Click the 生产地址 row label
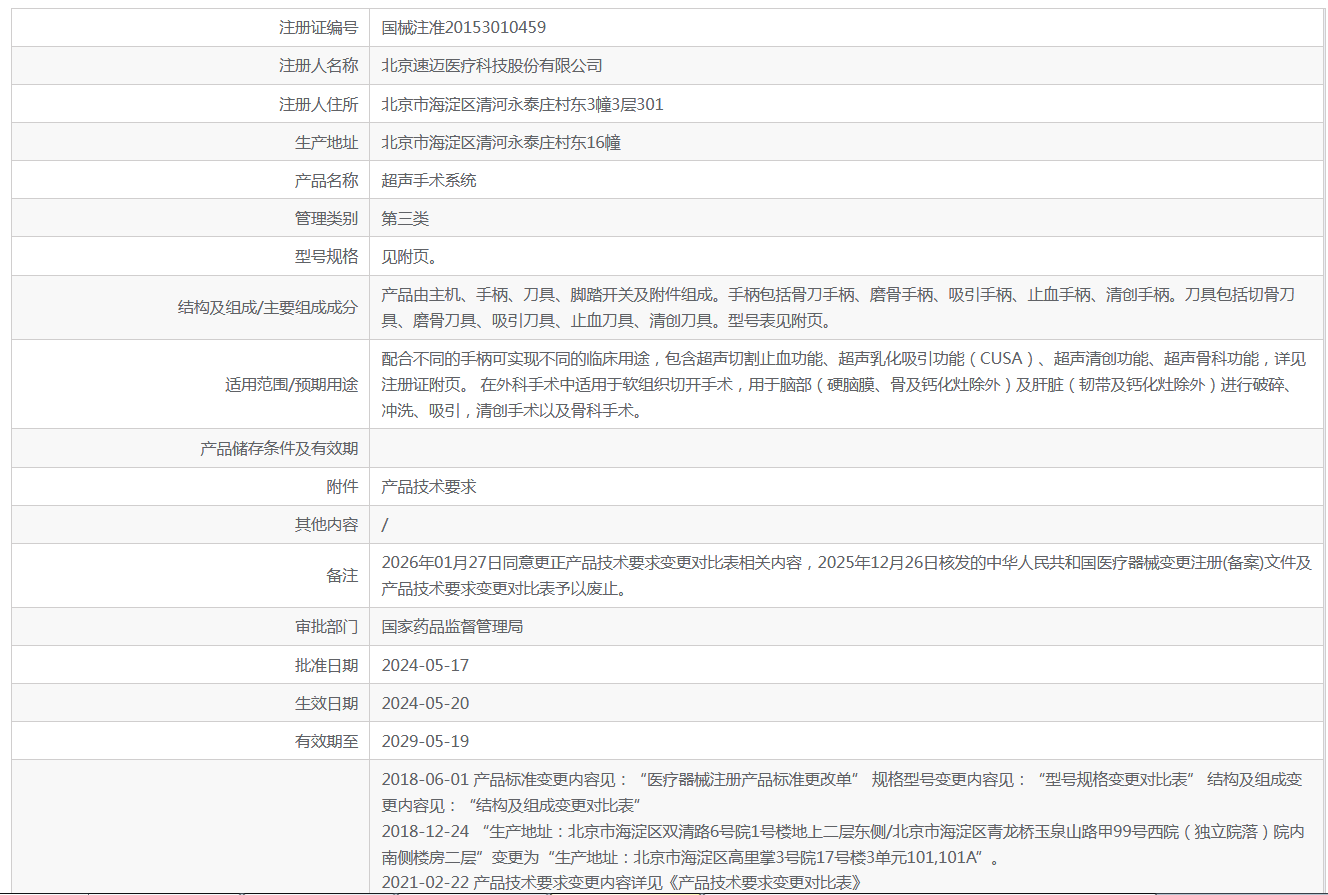 pyautogui.click(x=326, y=142)
